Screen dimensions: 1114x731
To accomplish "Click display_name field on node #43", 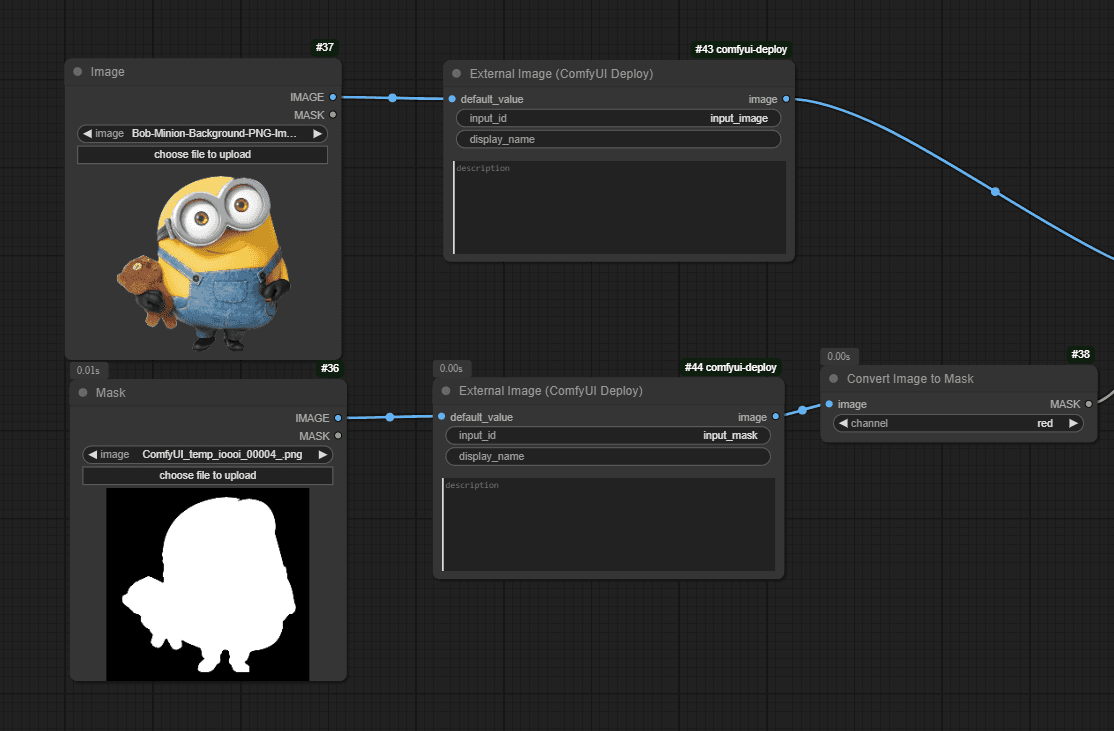I will (x=619, y=139).
